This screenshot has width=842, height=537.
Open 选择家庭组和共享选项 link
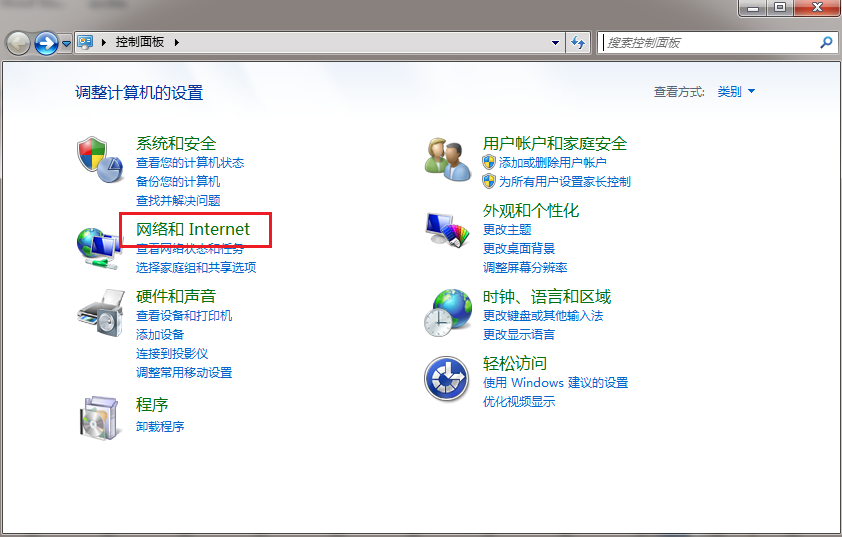(196, 267)
